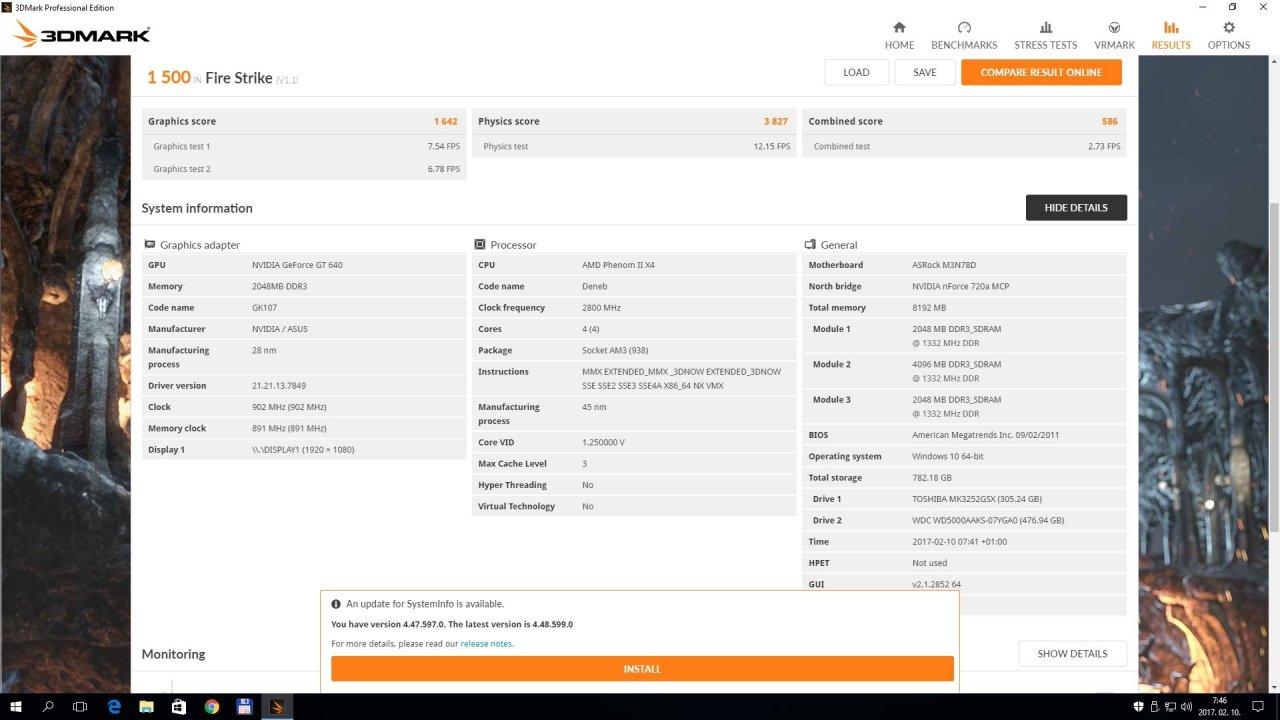Open the BENCHMARKS section

(x=964, y=35)
